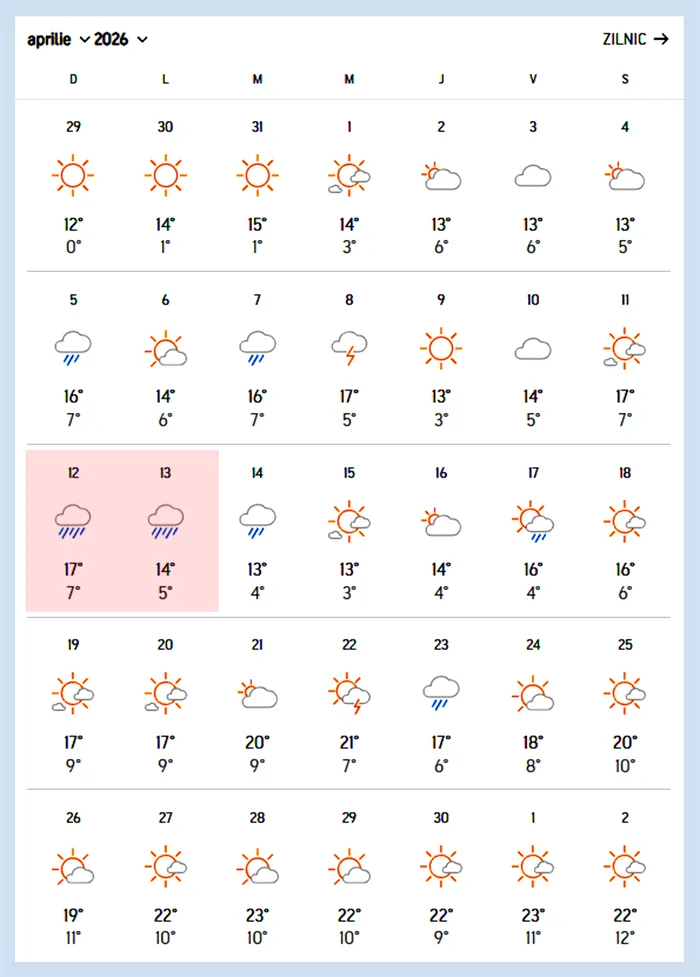The height and width of the screenshot is (977, 700).
Task: Click the mostly cloudy icon on April 16
Action: [441, 522]
